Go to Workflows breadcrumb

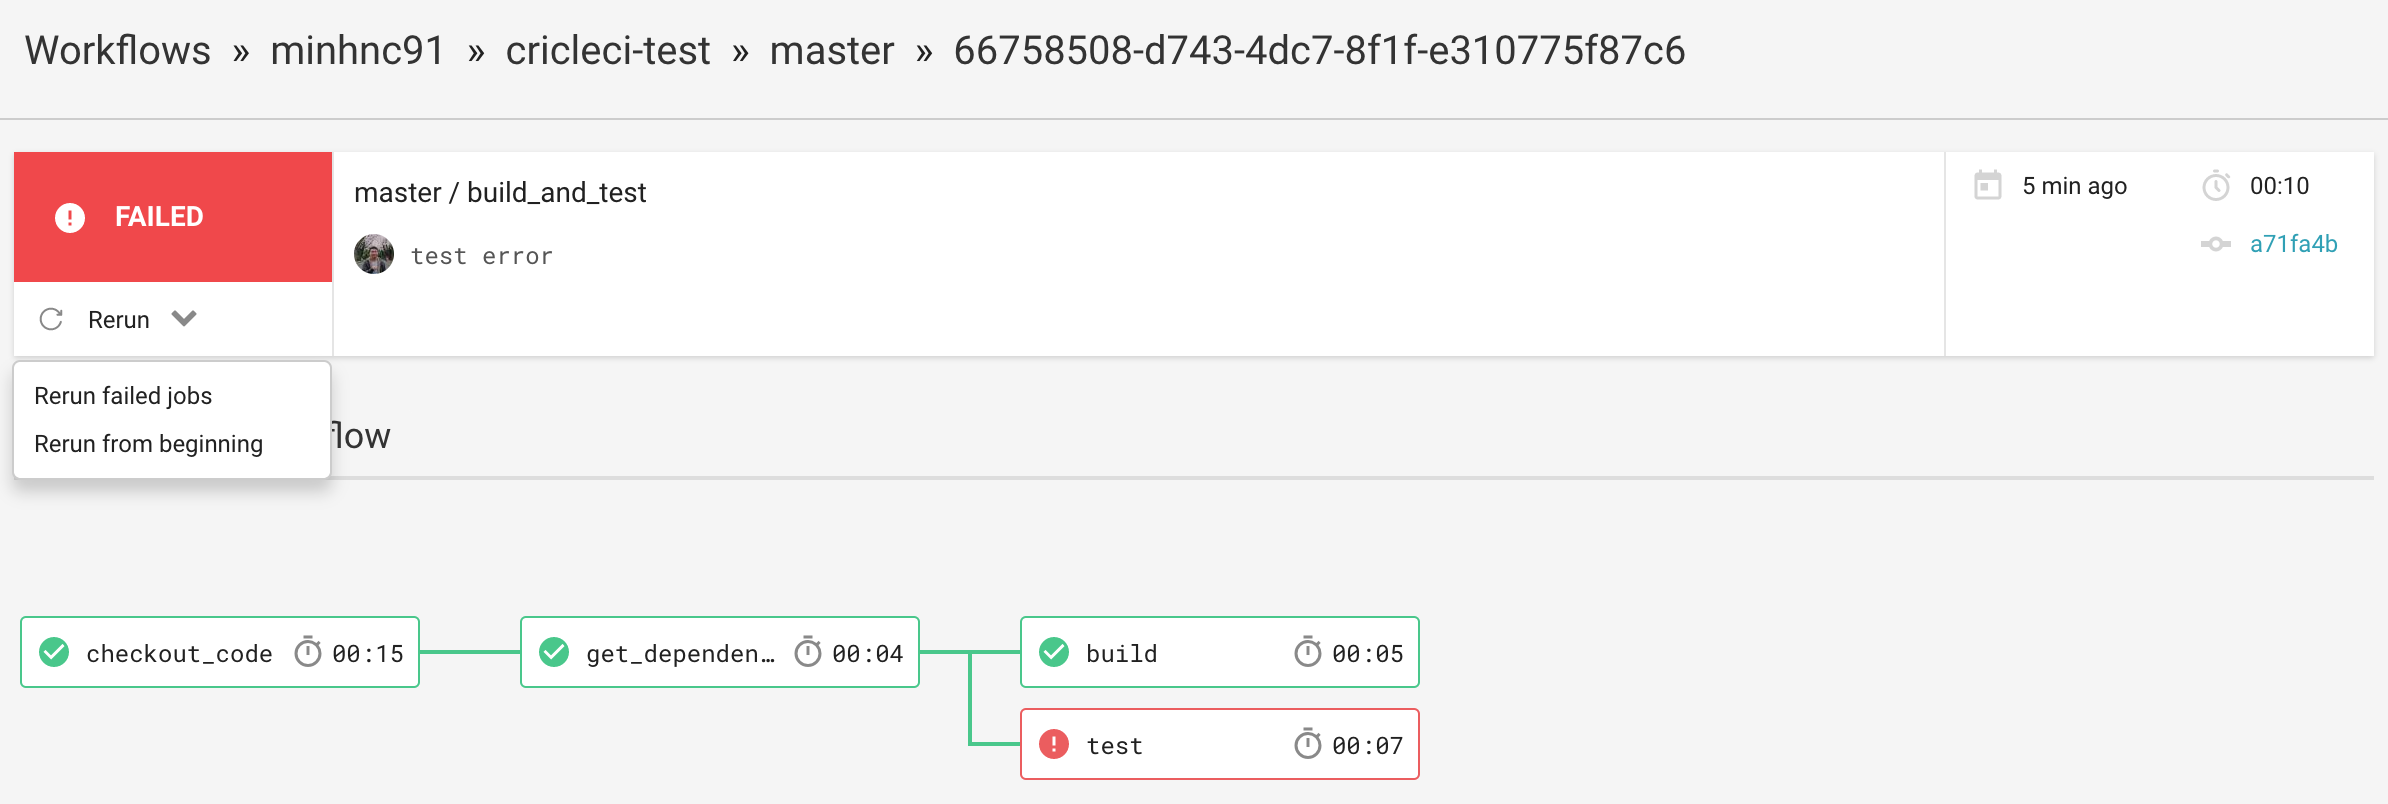click(x=118, y=50)
